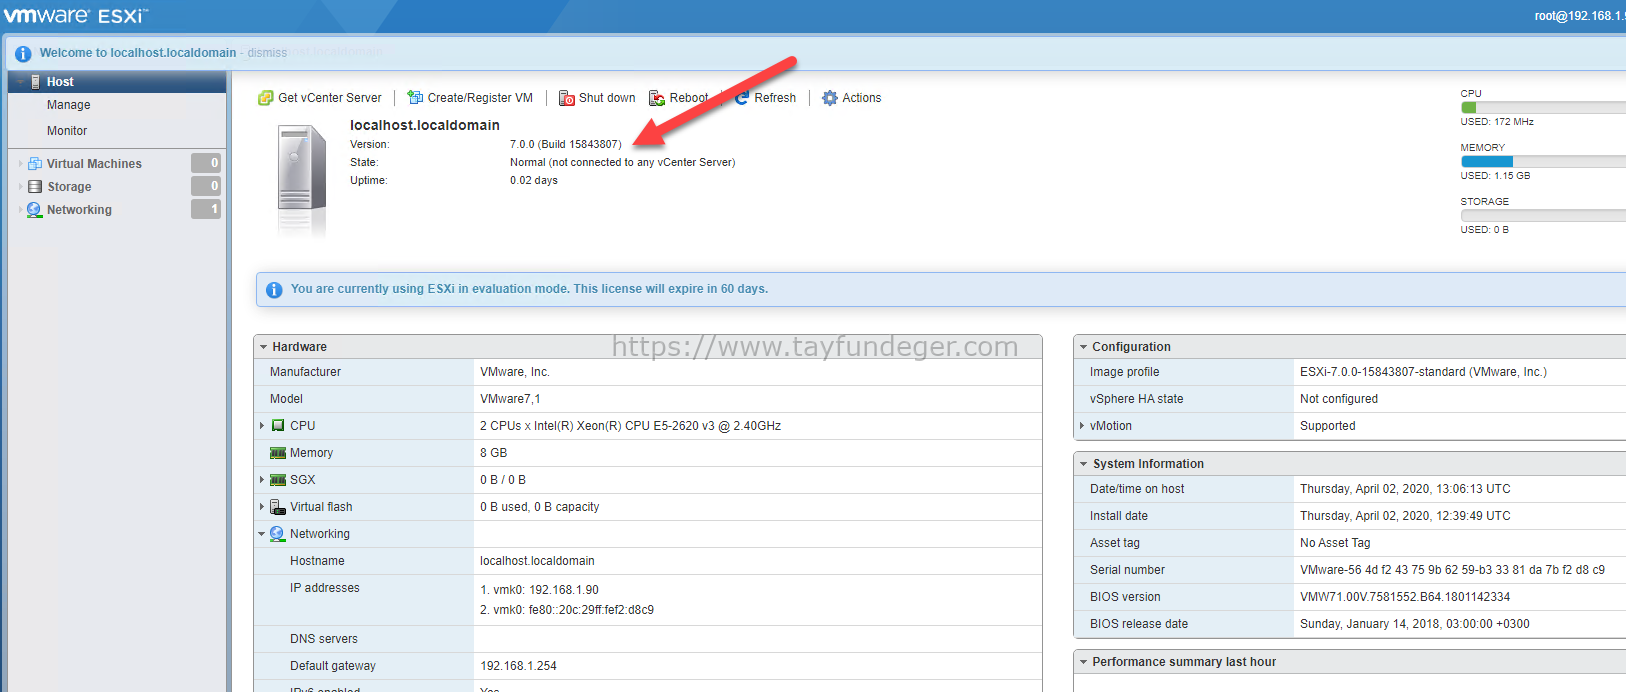Open Storage in navigator
The width and height of the screenshot is (1626, 692).
[69, 187]
